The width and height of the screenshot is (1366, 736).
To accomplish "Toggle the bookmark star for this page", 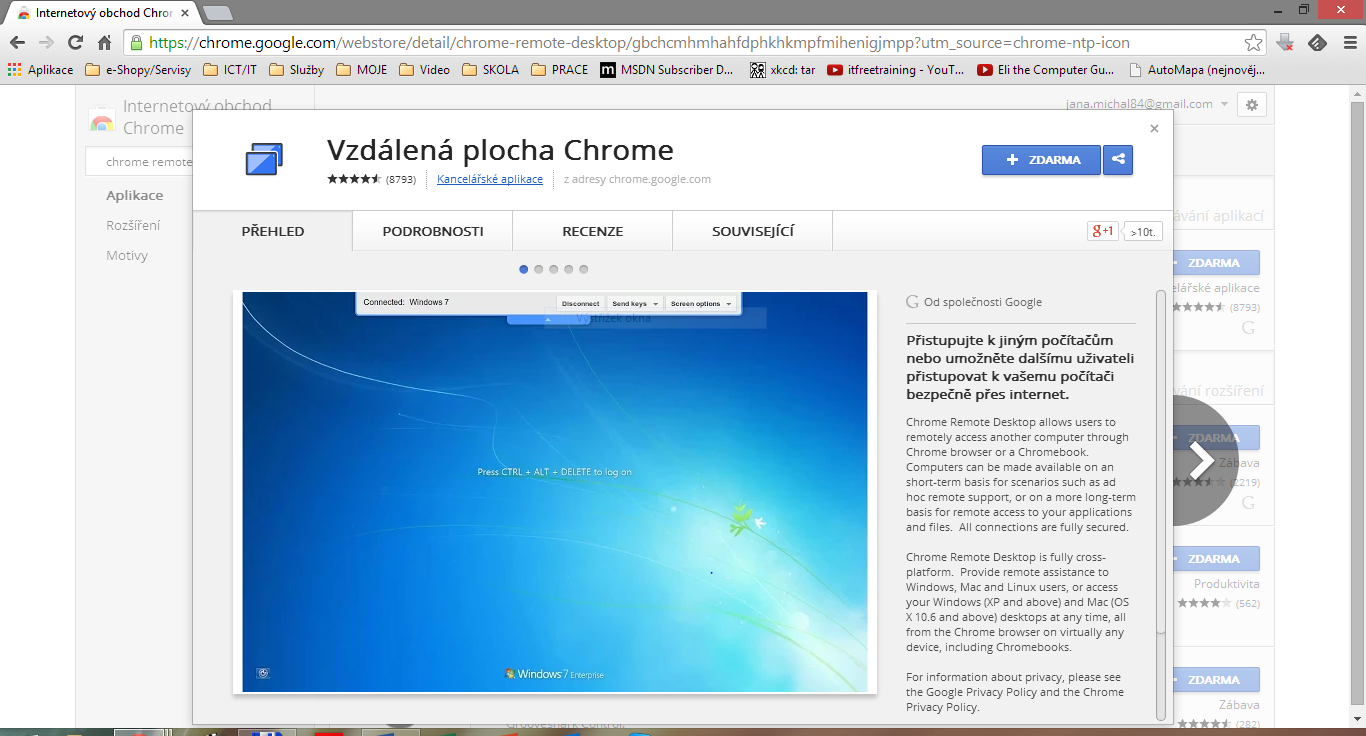I will pyautogui.click(x=1253, y=43).
